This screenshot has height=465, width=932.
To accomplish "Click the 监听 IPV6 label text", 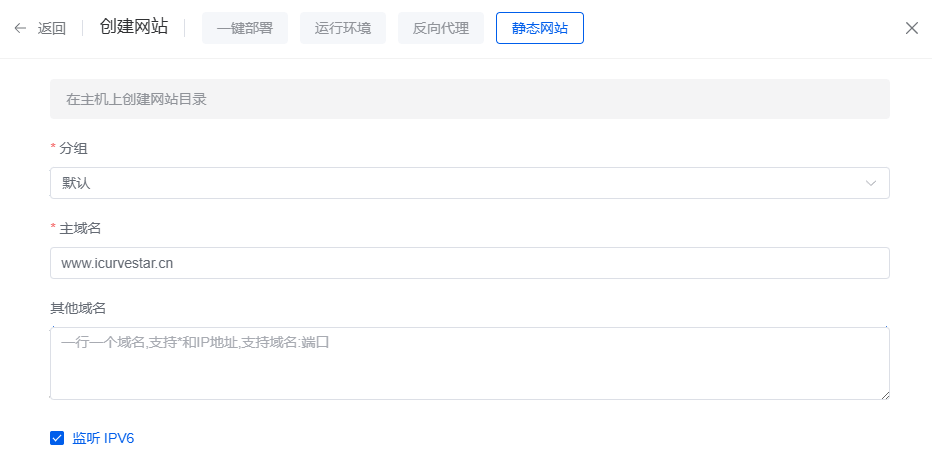I will pyautogui.click(x=103, y=437).
